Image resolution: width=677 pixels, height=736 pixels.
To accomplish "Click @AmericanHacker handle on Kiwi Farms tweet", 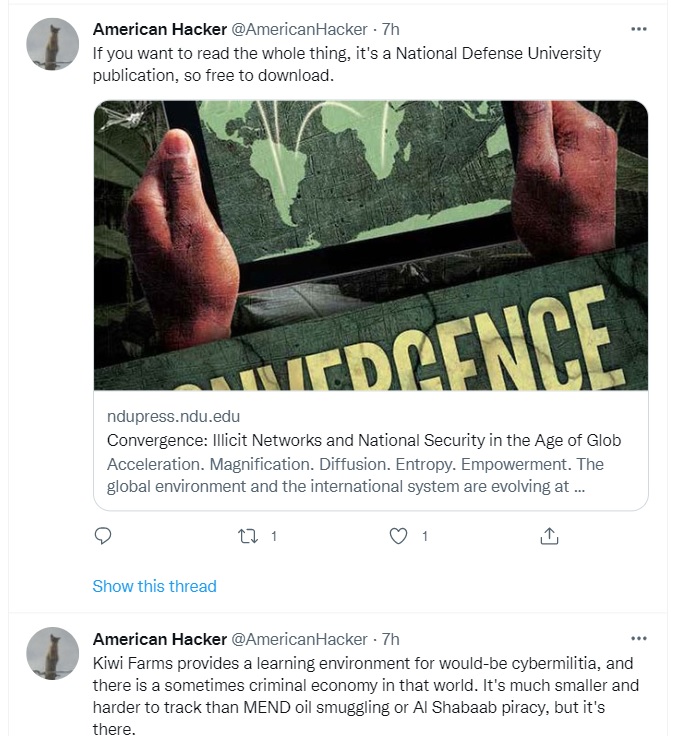I will tap(300, 639).
